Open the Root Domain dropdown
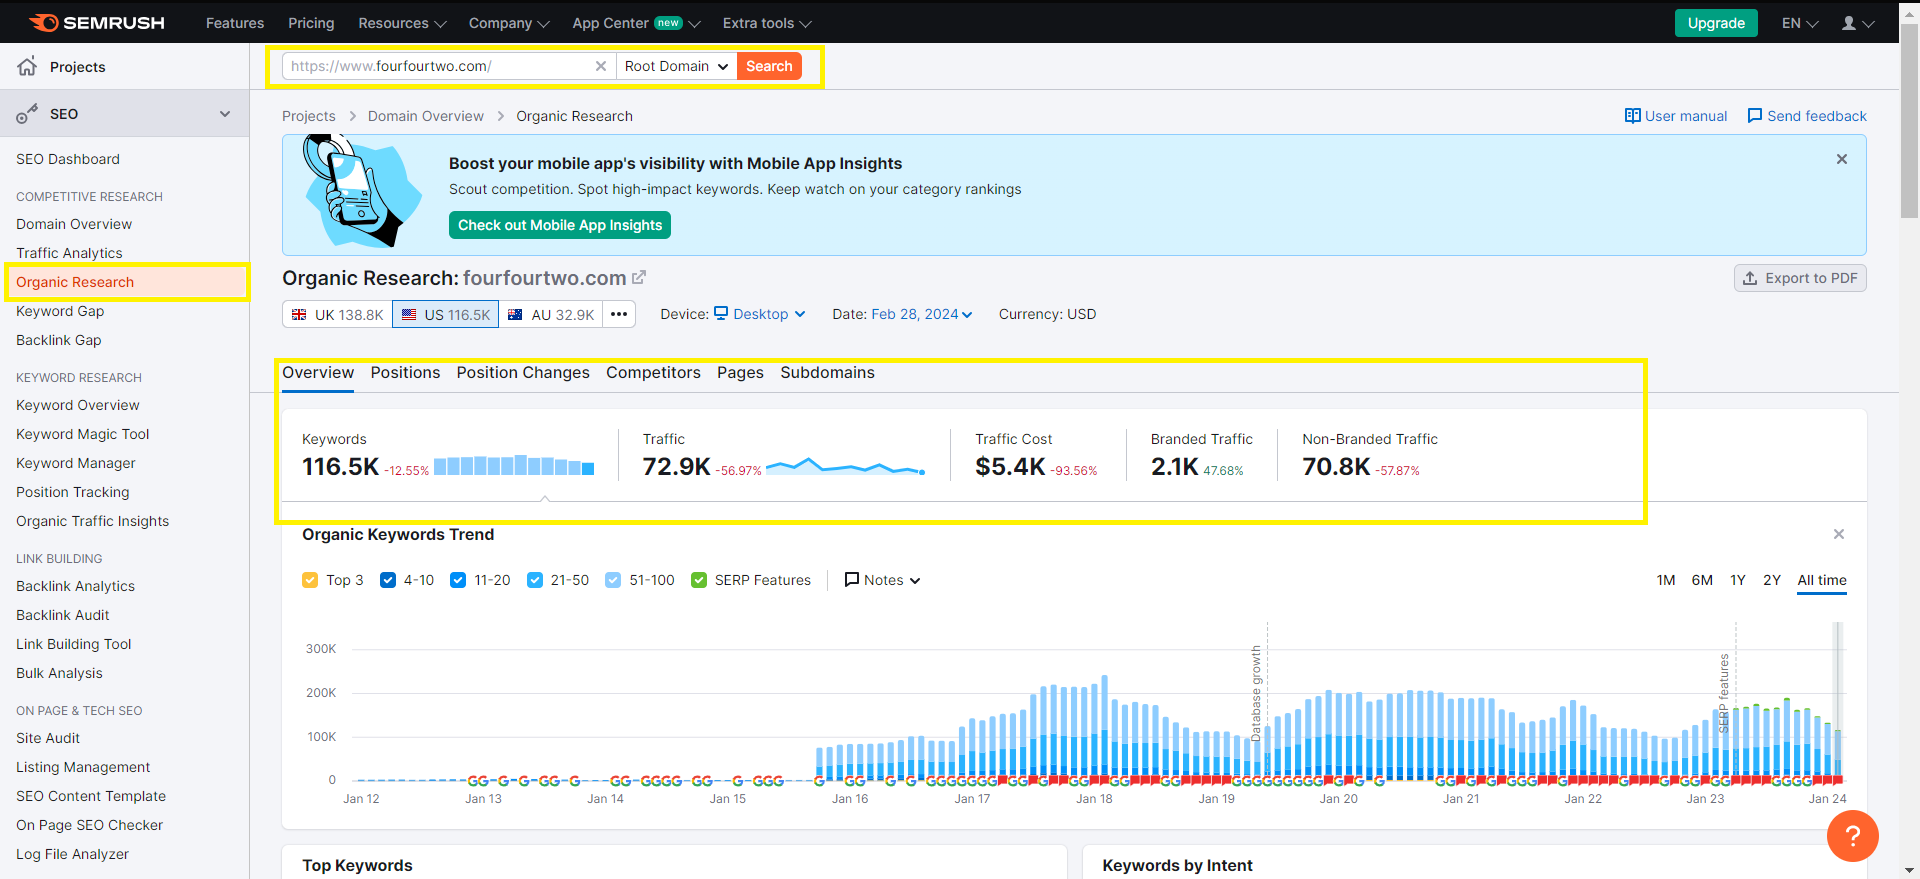The image size is (1920, 879). point(676,66)
